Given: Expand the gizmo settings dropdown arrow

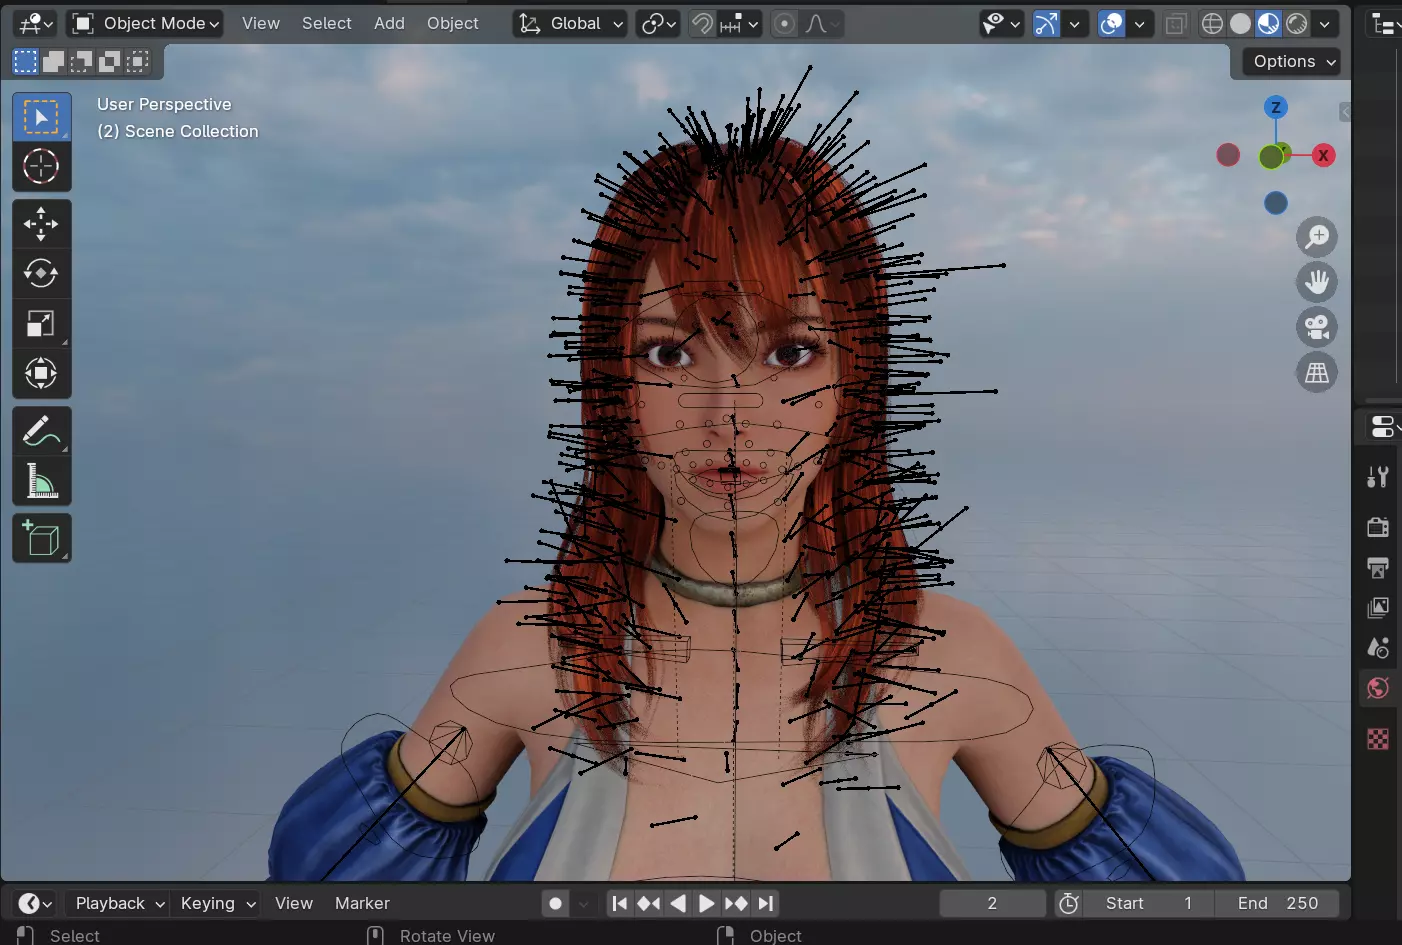Looking at the screenshot, I should click(x=1074, y=23).
